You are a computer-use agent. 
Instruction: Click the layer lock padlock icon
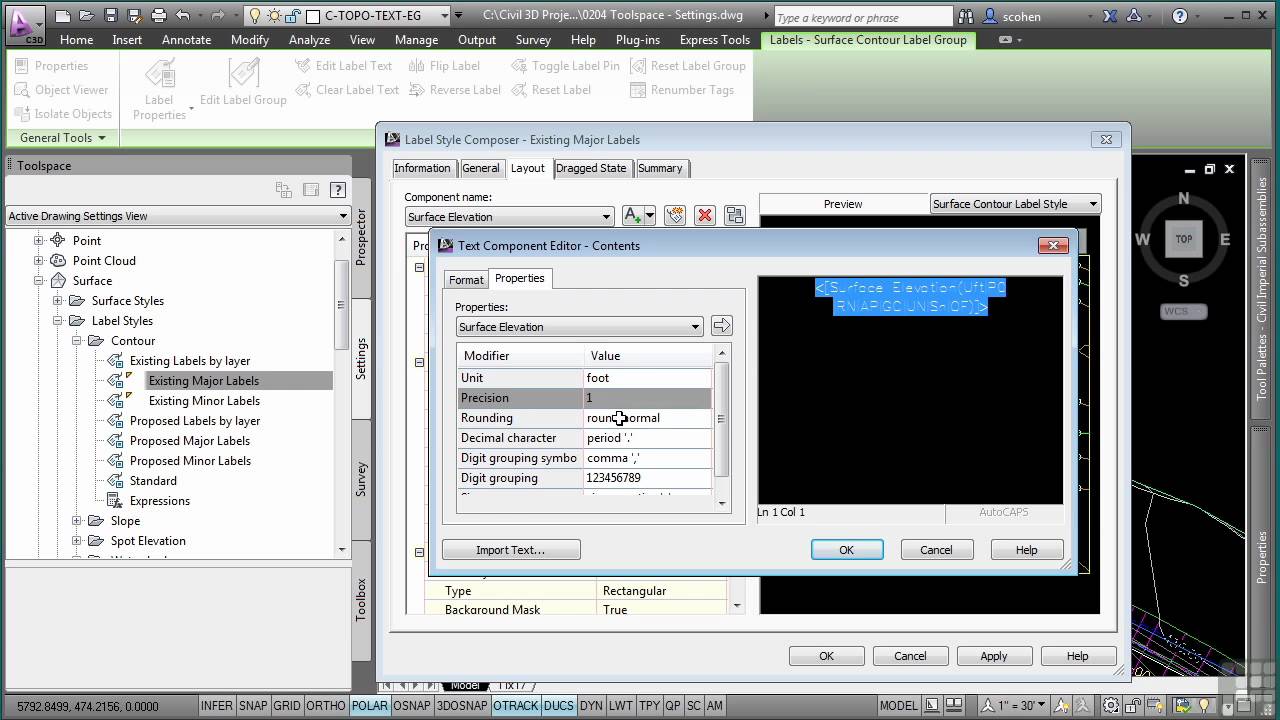292,16
